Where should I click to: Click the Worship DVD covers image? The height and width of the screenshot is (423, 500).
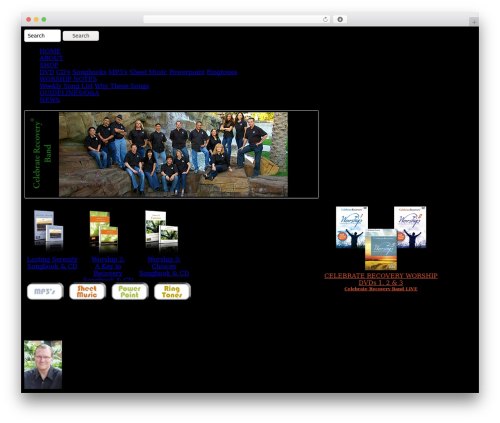pyautogui.click(x=381, y=238)
